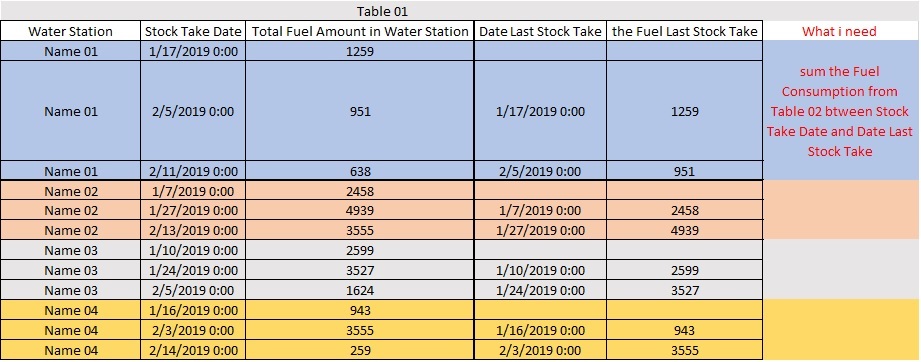This screenshot has width=921, height=362.
Task: Click the red 'What i need' cell
Action: click(x=839, y=32)
